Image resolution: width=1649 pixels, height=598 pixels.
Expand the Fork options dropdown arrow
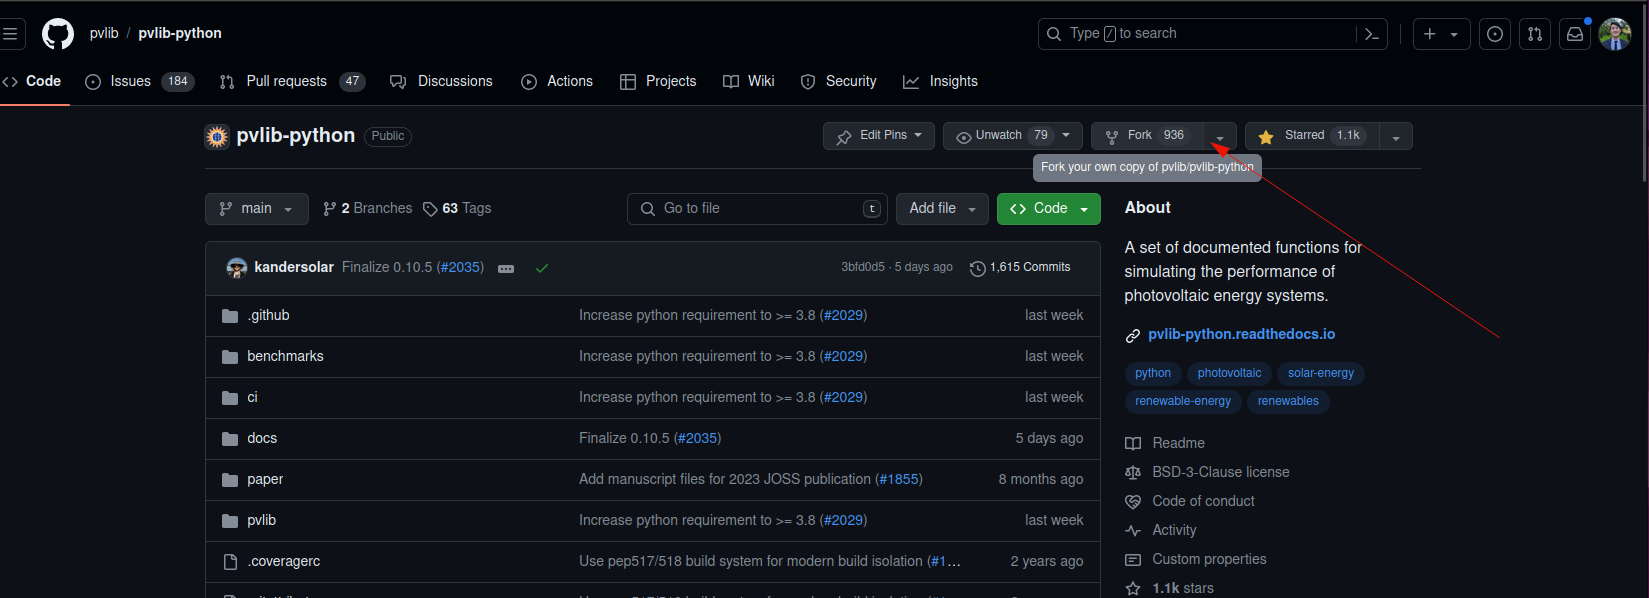coord(1220,137)
